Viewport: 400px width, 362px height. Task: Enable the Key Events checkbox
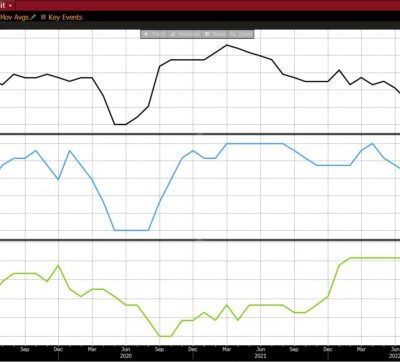coord(43,17)
